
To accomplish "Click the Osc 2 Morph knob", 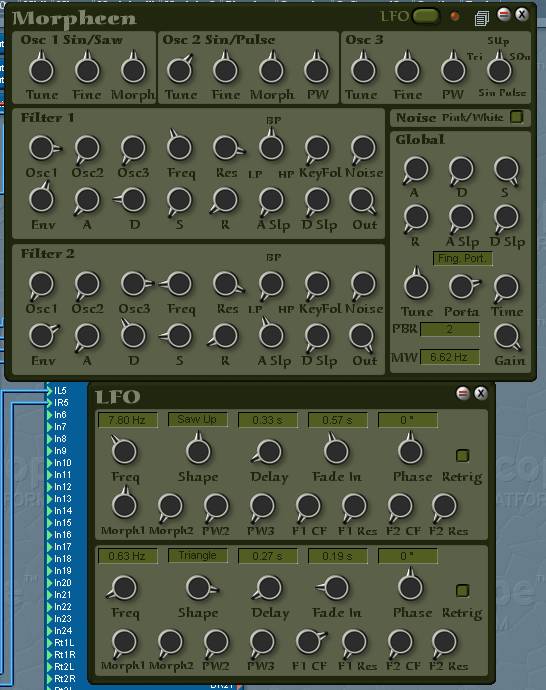I will tap(271, 70).
